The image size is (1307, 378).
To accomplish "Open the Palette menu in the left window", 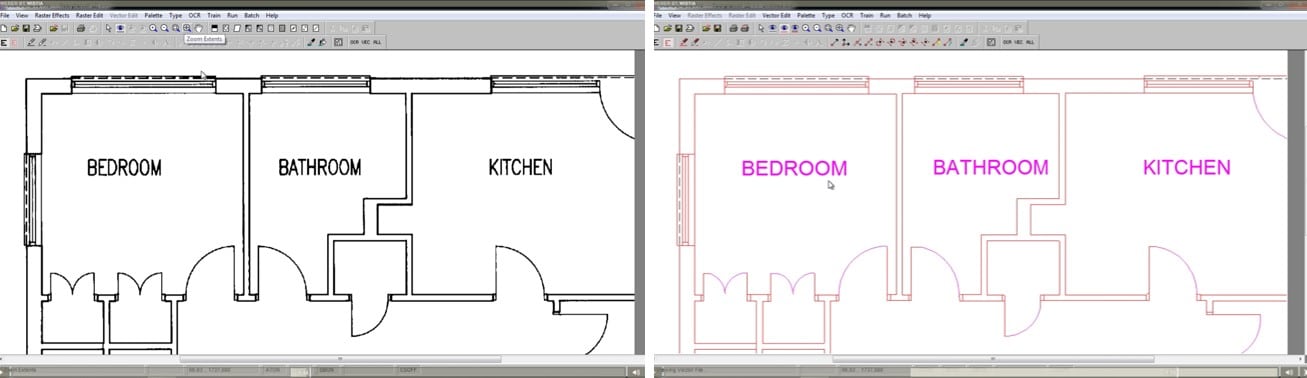I will [154, 16].
